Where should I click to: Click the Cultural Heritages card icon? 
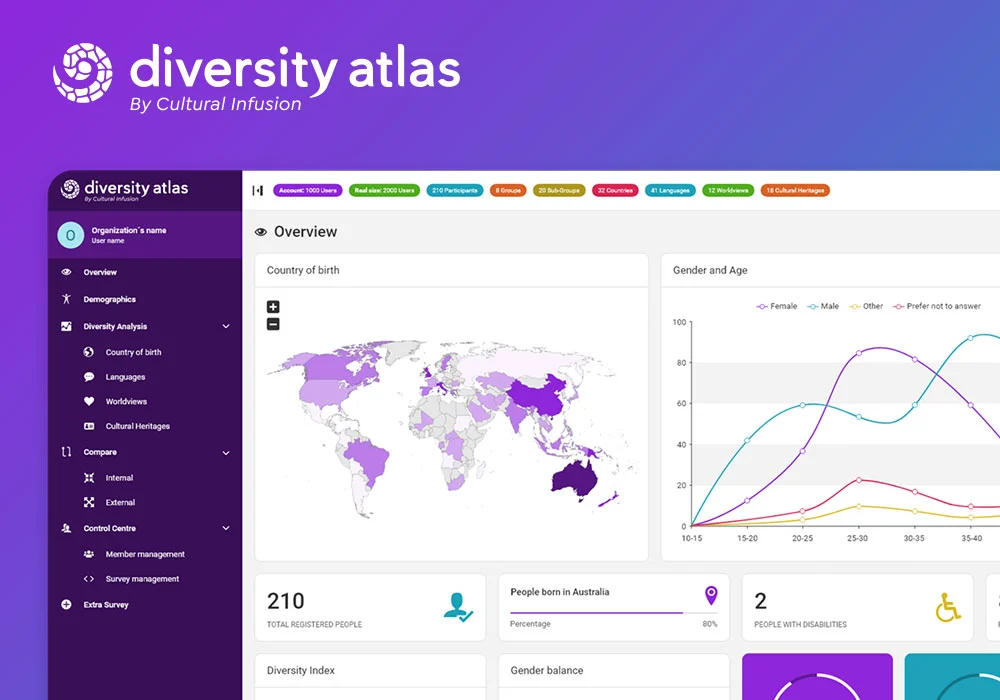click(89, 426)
